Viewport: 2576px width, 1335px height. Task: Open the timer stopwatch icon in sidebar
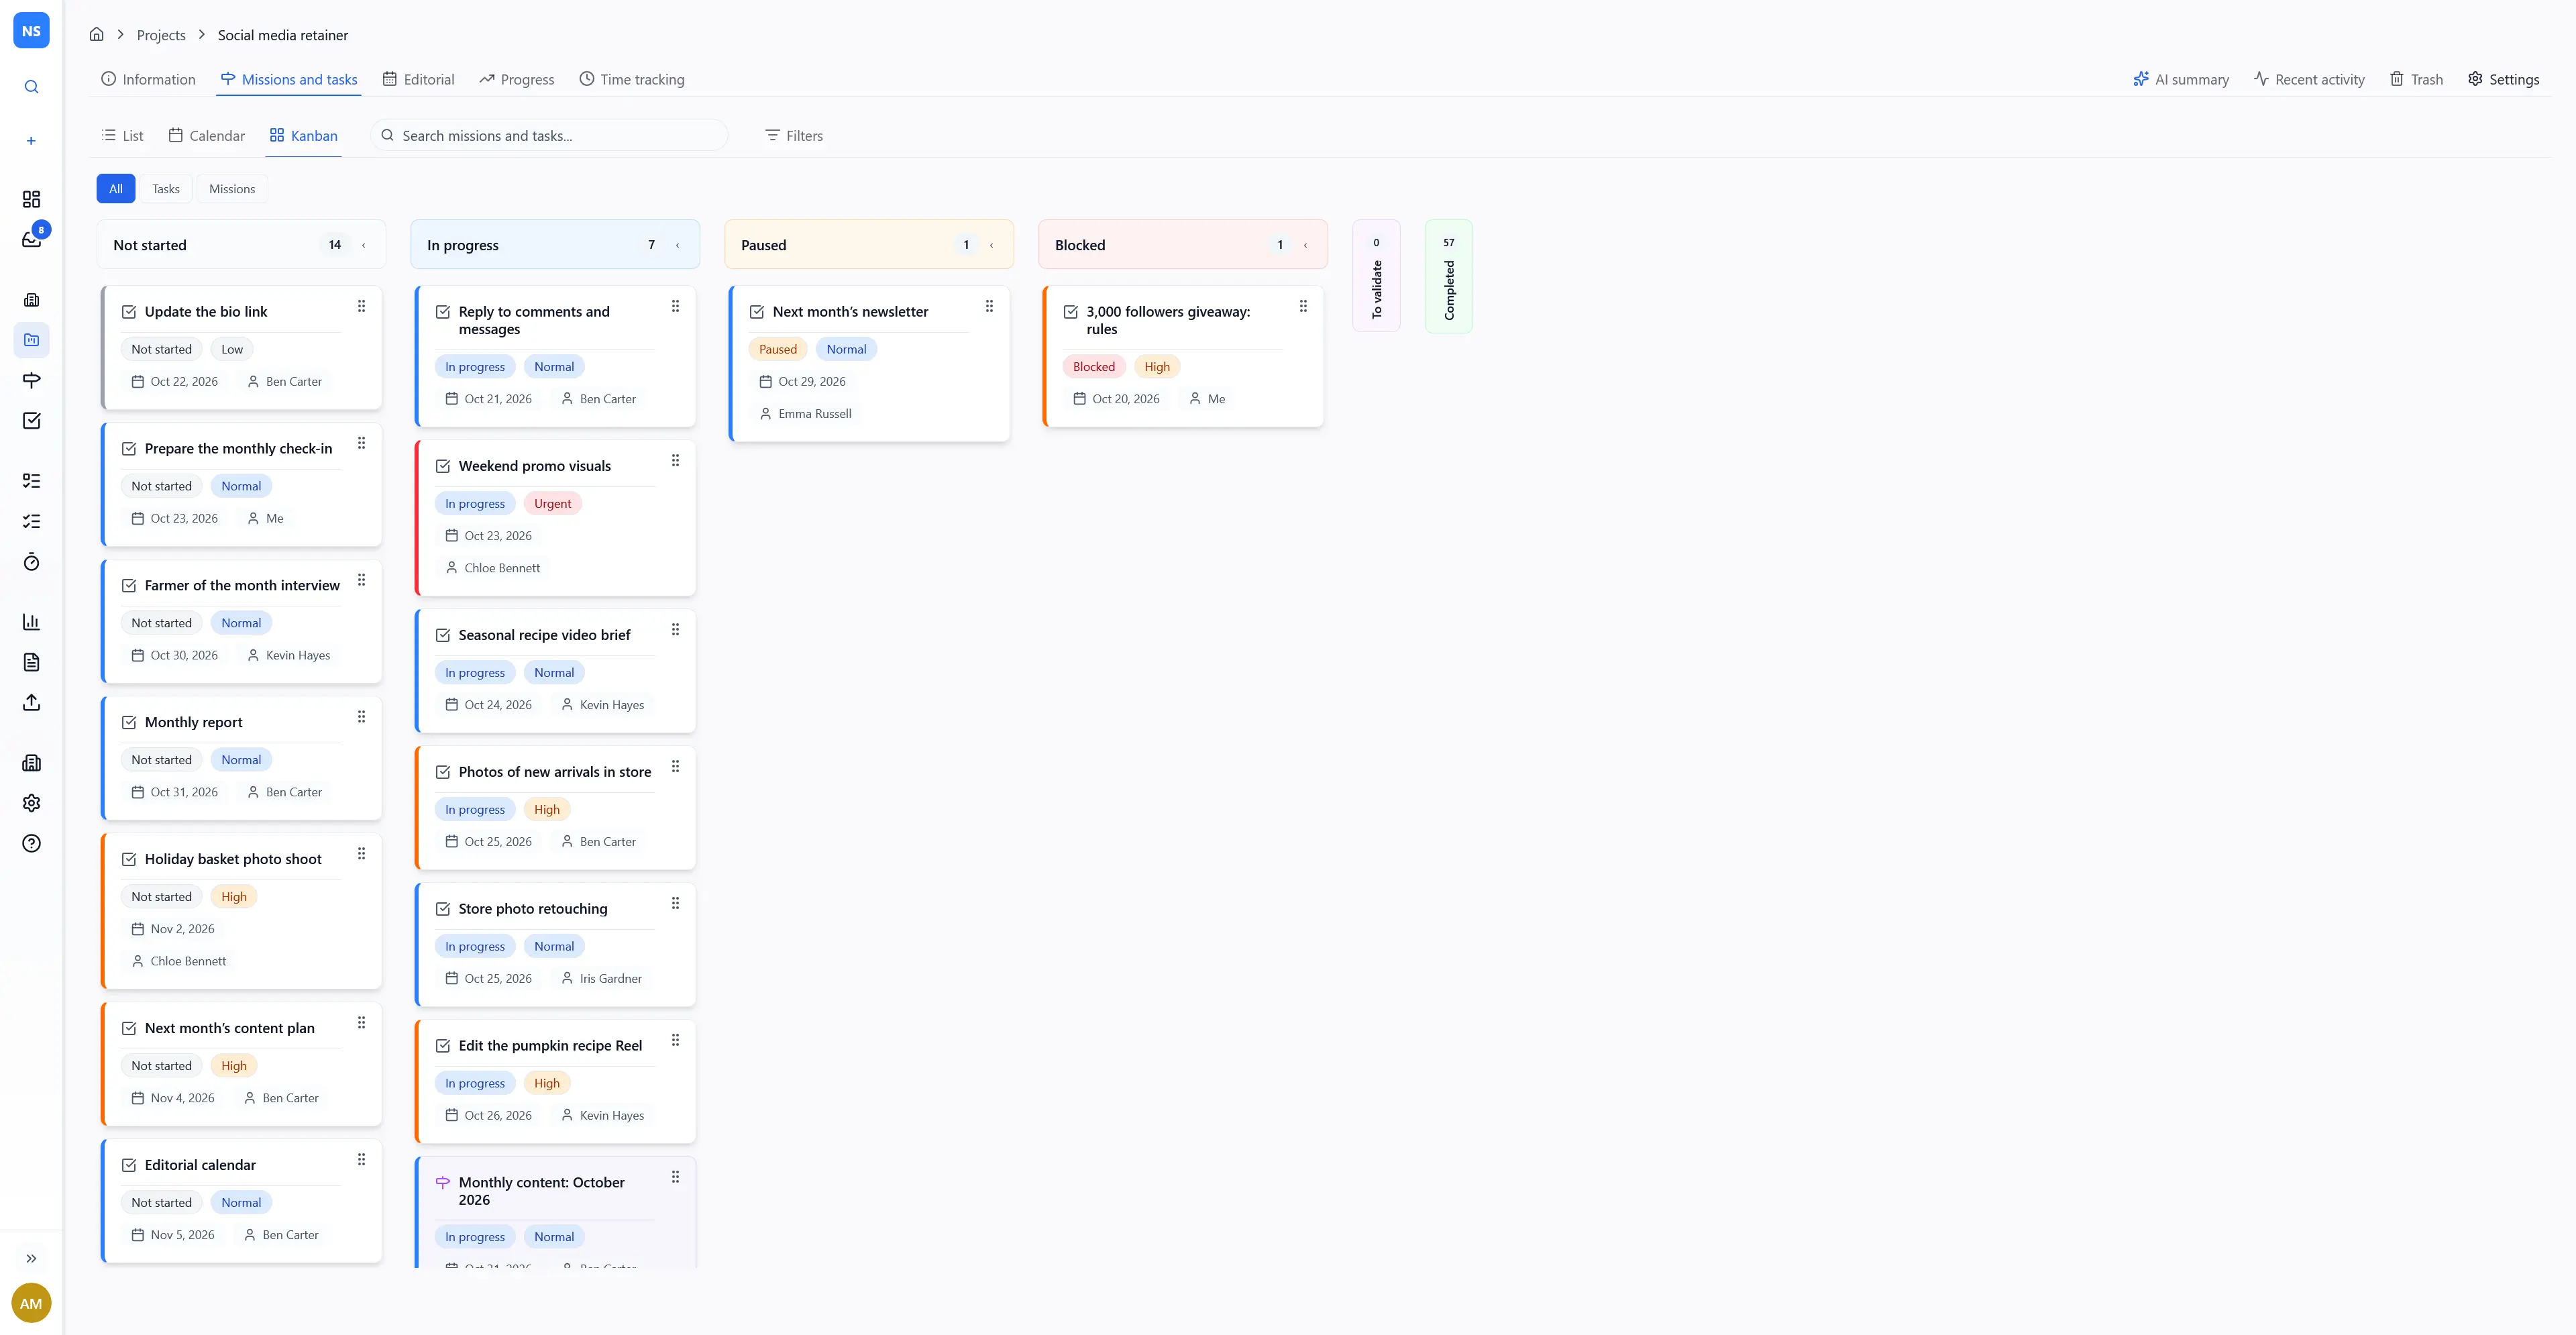coord(31,562)
